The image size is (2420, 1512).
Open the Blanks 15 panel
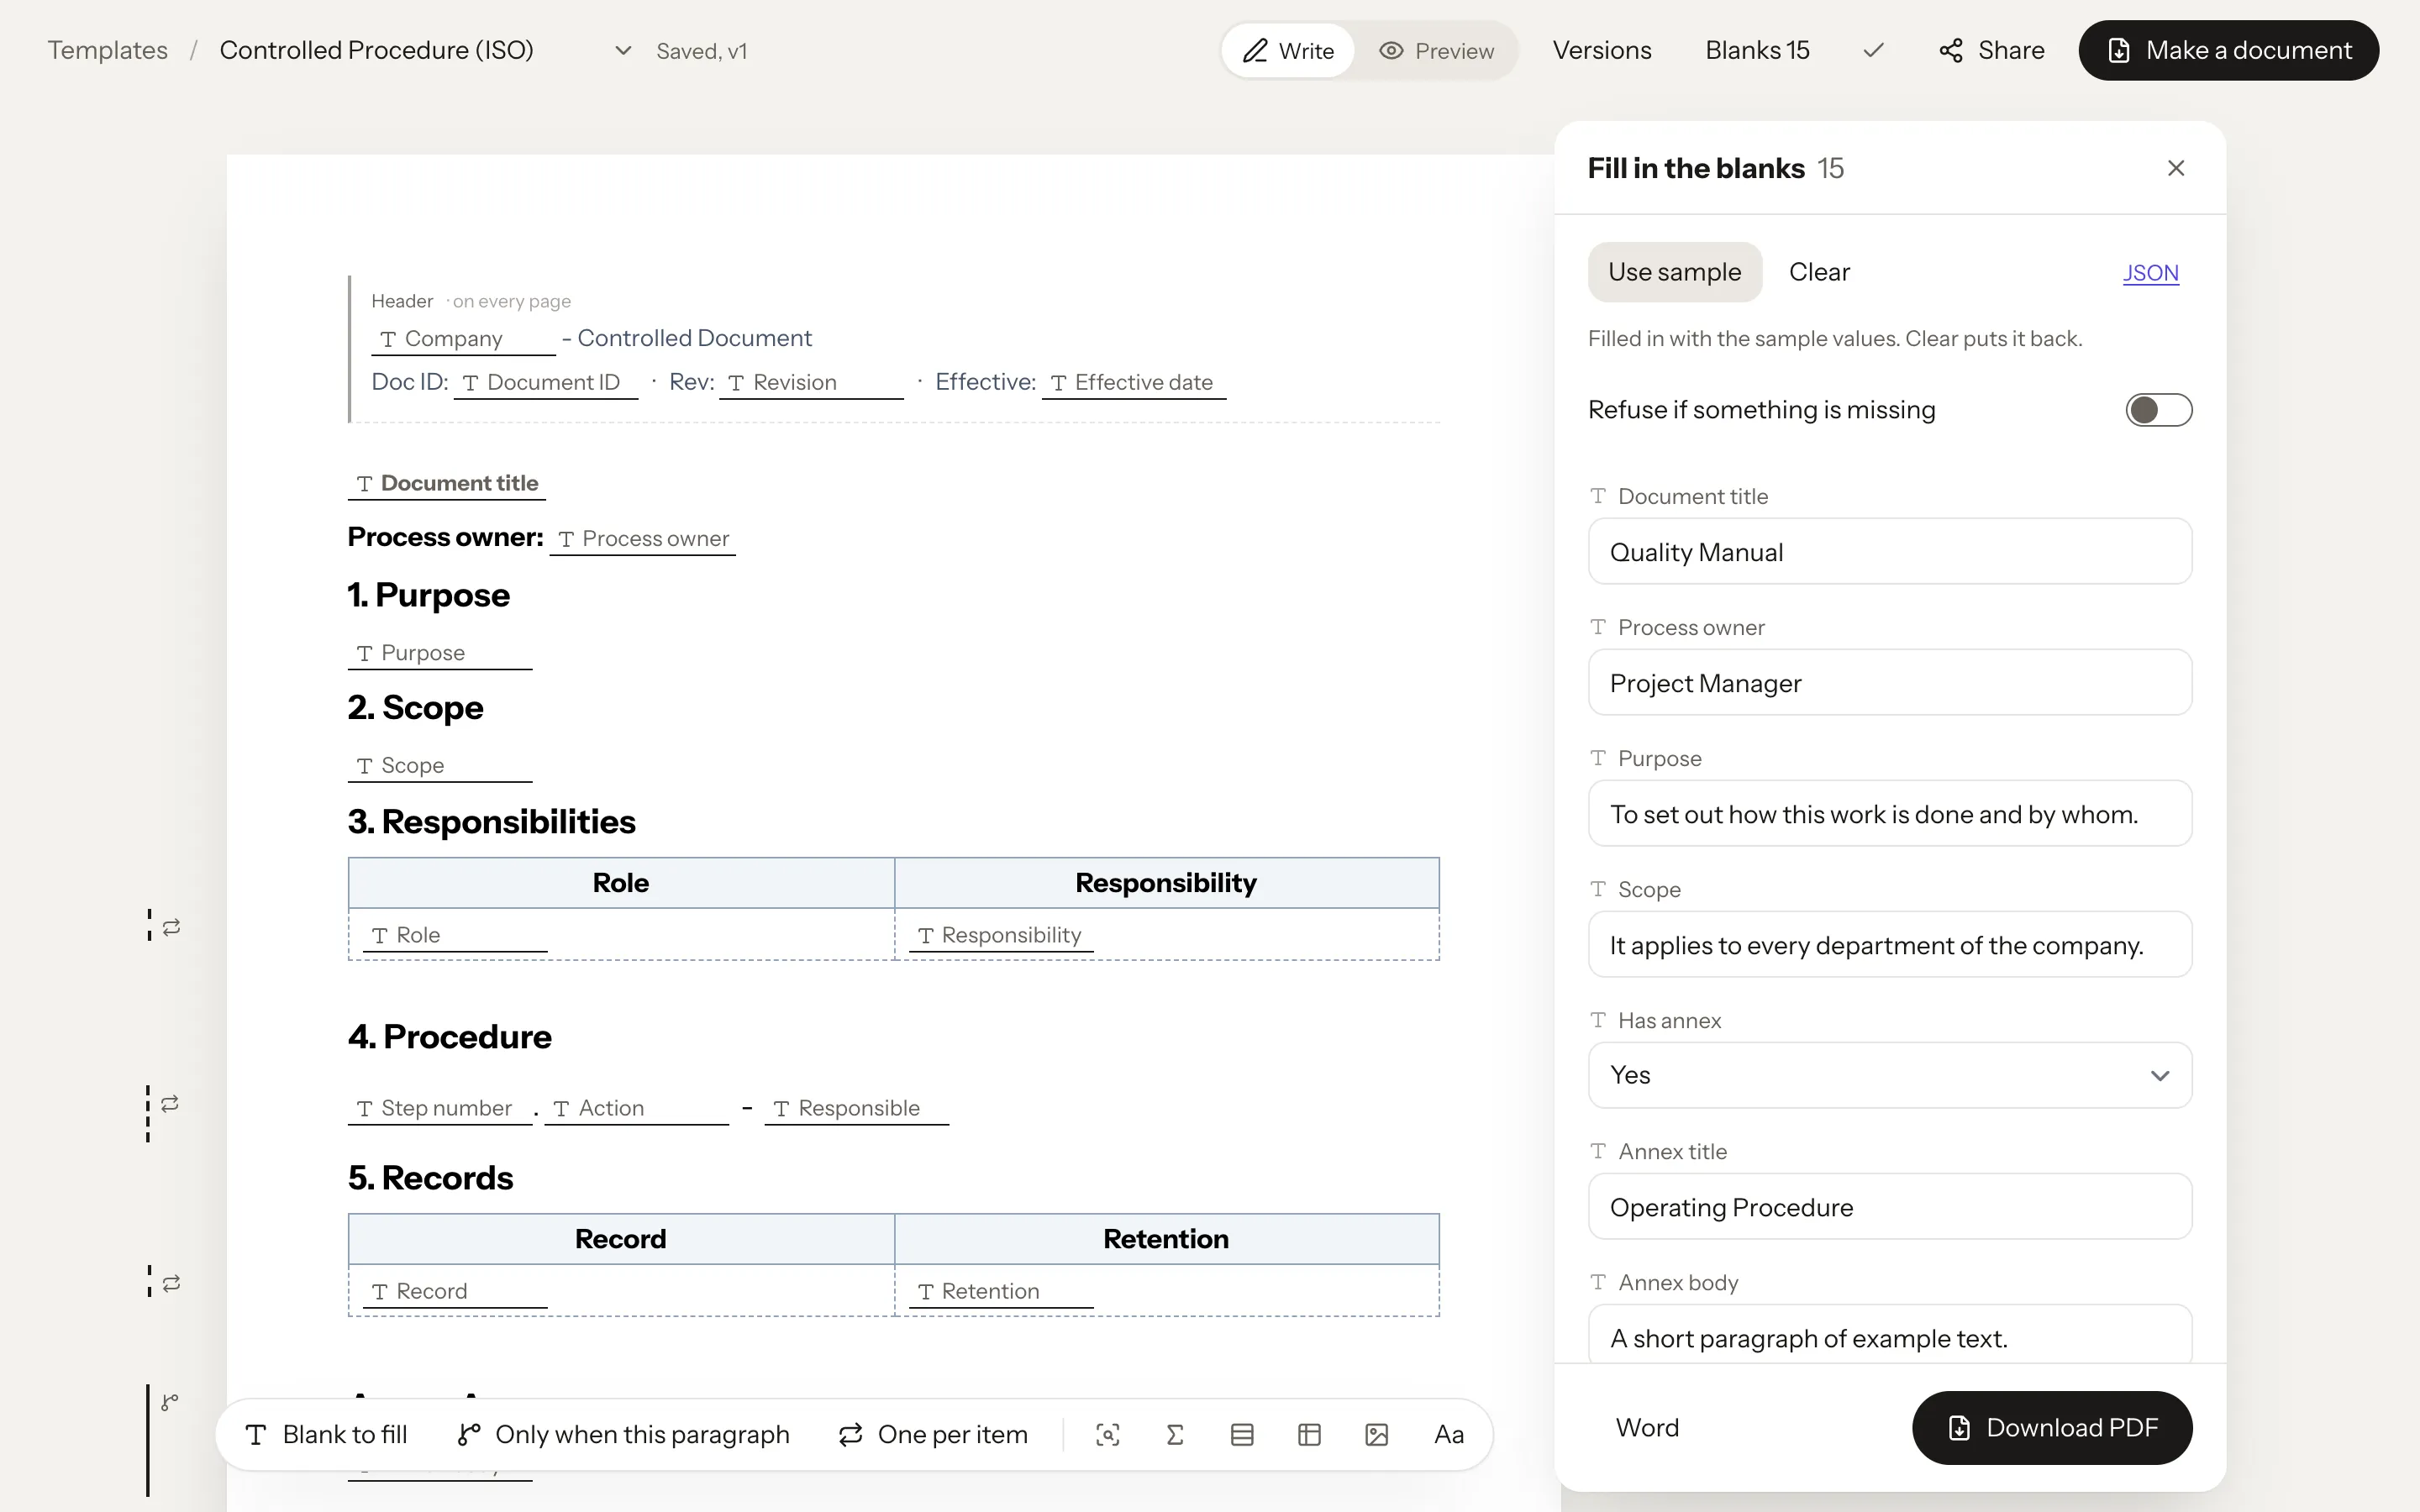1757,50
